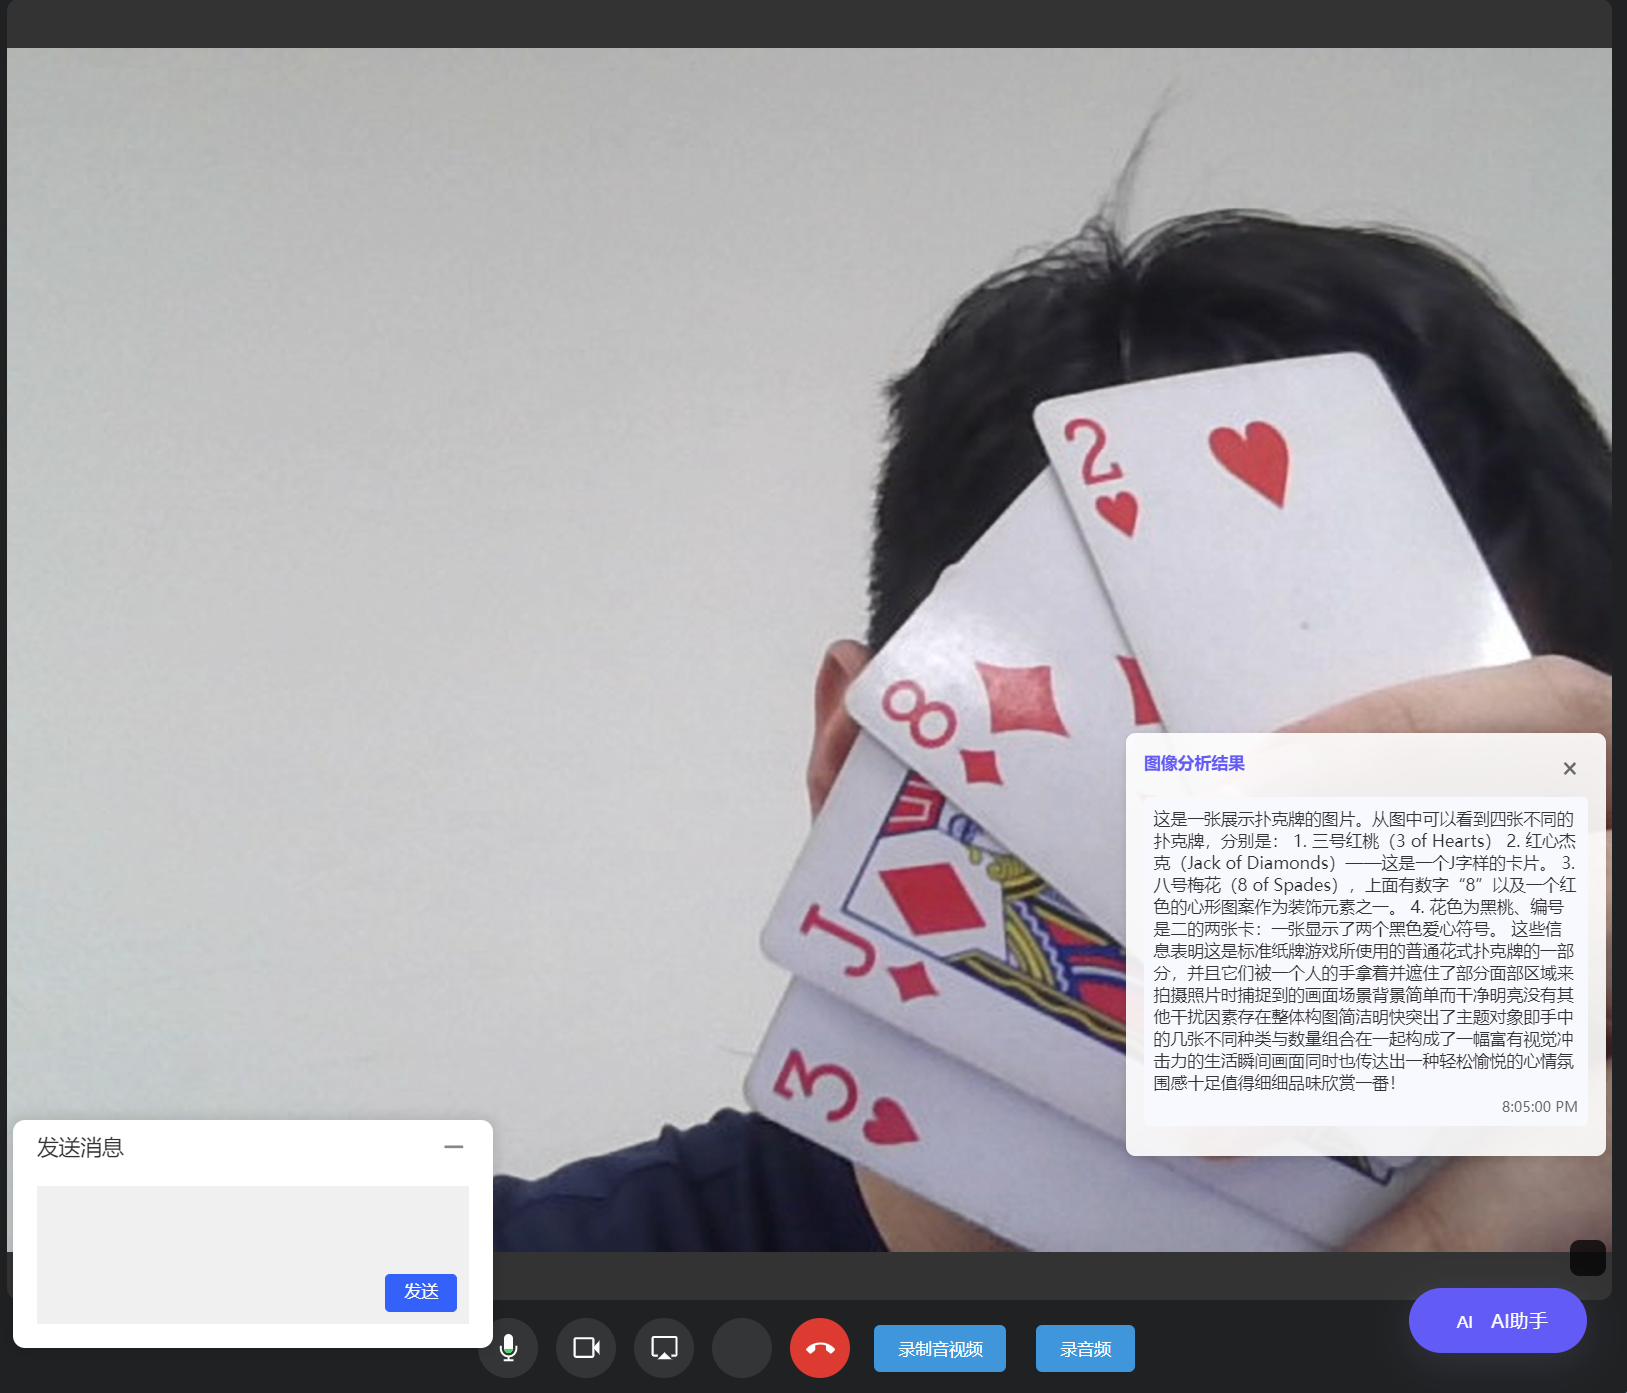Click the 8:05:00 PM timestamp
Image resolution: width=1627 pixels, height=1393 pixels.
1539,1107
